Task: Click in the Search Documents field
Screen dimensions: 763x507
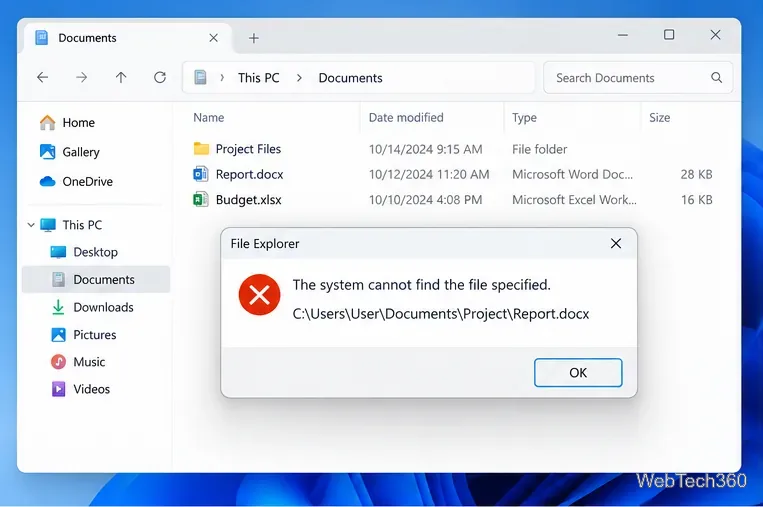Action: 637,77
